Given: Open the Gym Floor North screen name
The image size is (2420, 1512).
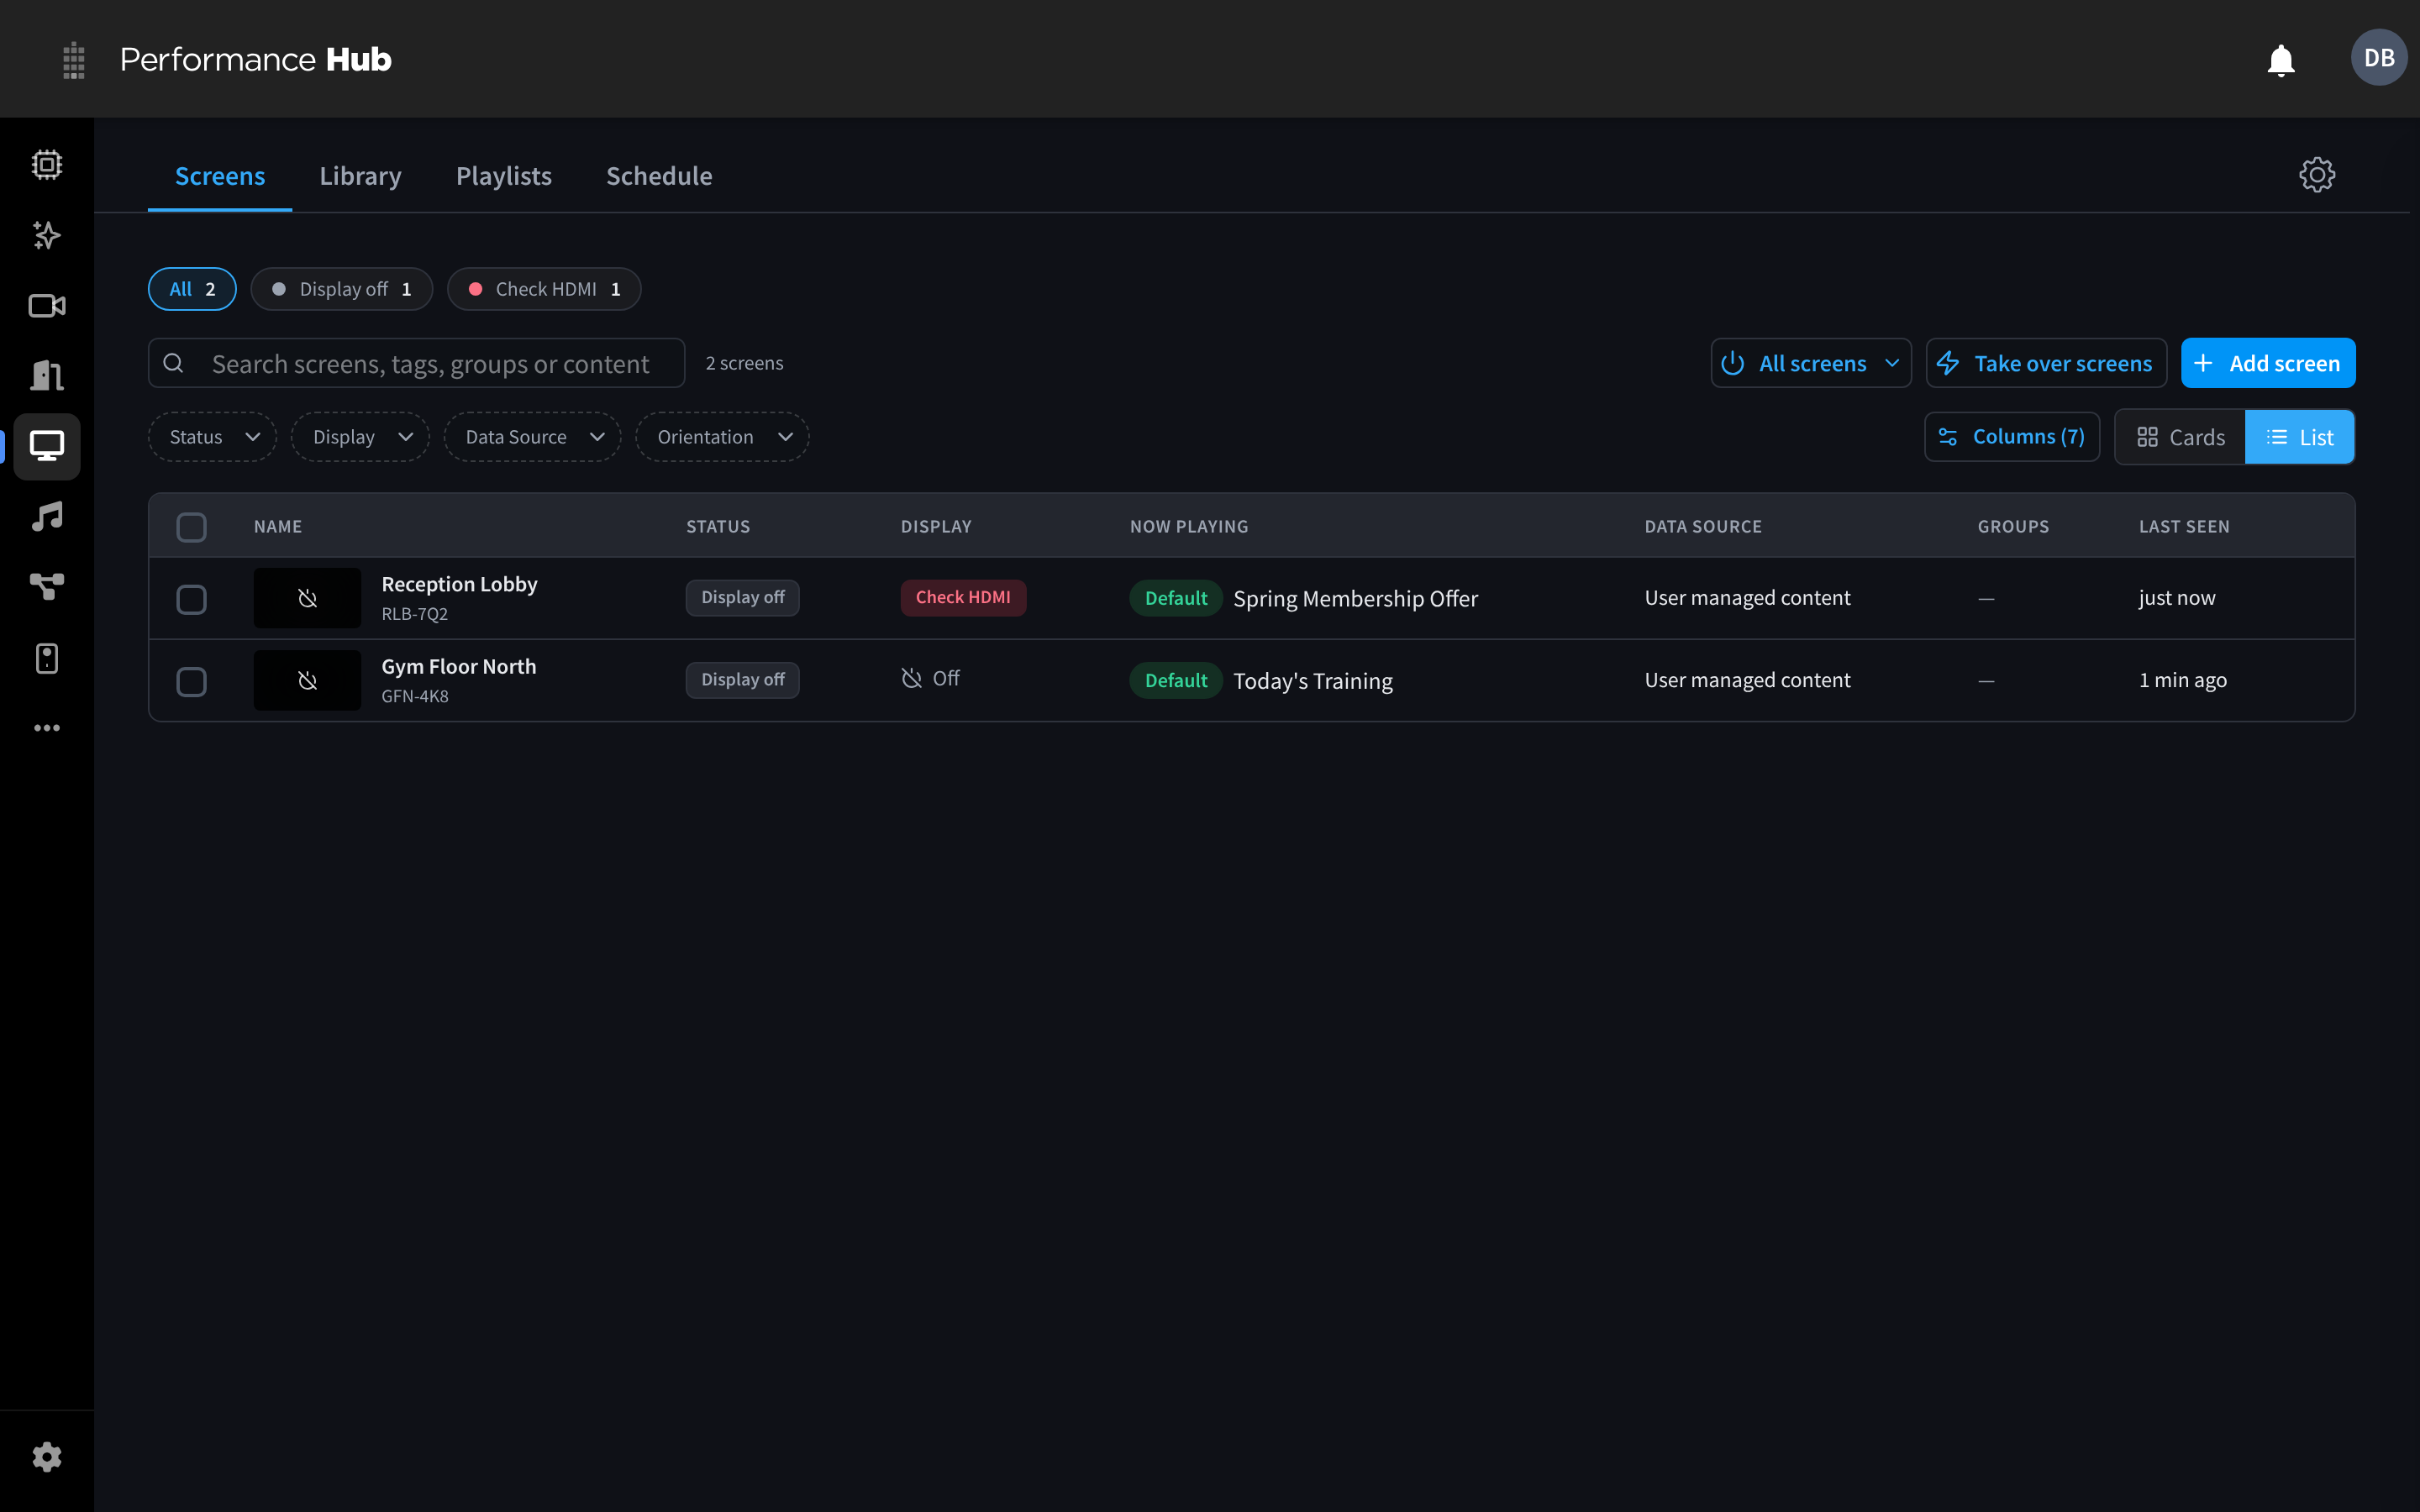Looking at the screenshot, I should (x=459, y=666).
